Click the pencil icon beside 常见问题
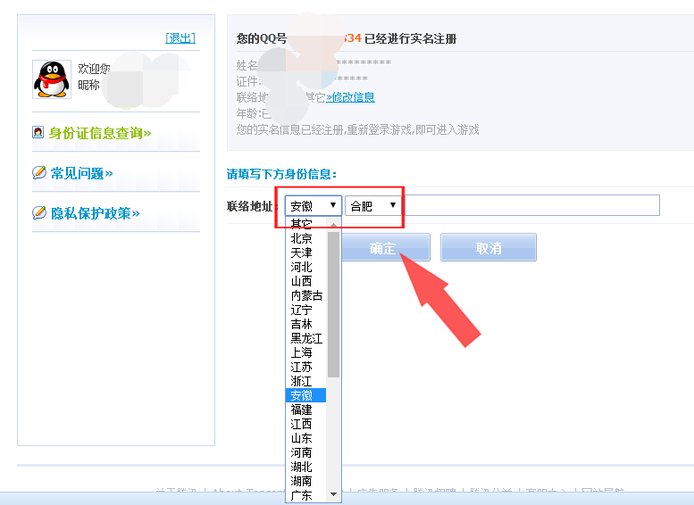The image size is (694, 505). [x=39, y=172]
